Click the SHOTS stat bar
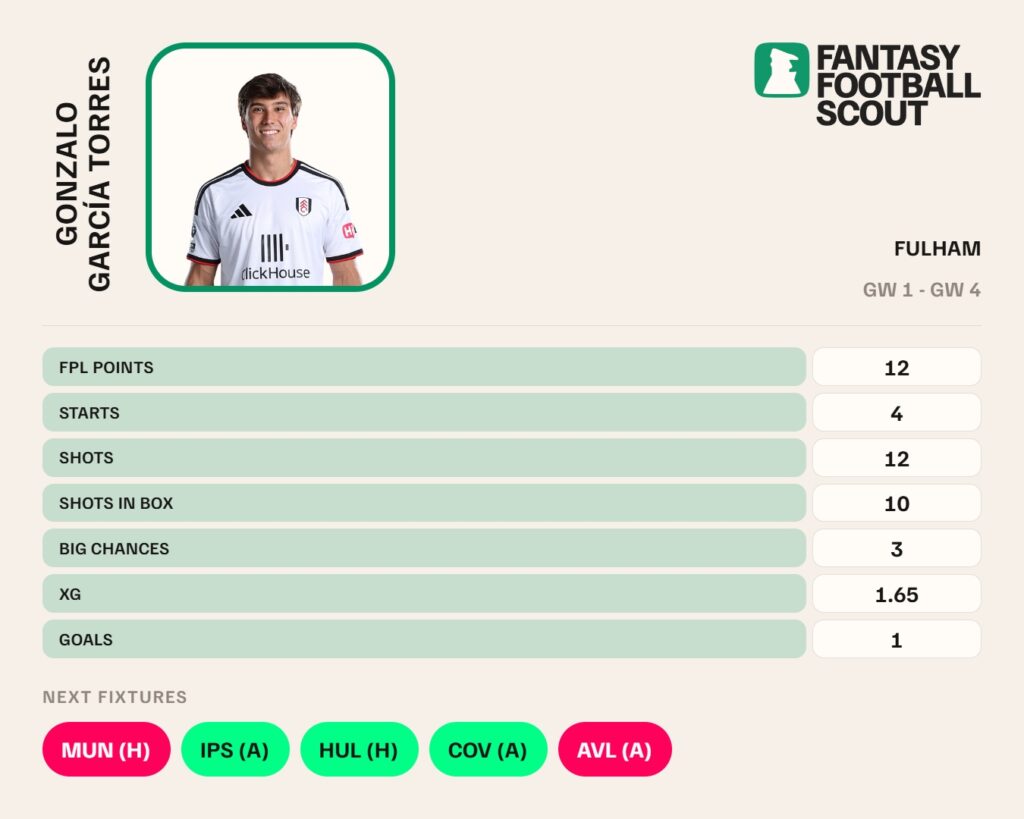The height and width of the screenshot is (819, 1024). [424, 458]
